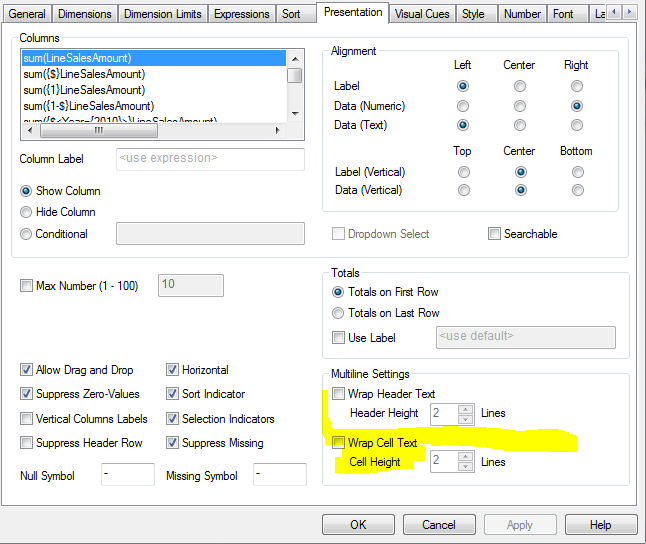Viewport: 646px width, 544px height.
Task: Increase Header Height lines with up arrow
Action: (x=466, y=409)
